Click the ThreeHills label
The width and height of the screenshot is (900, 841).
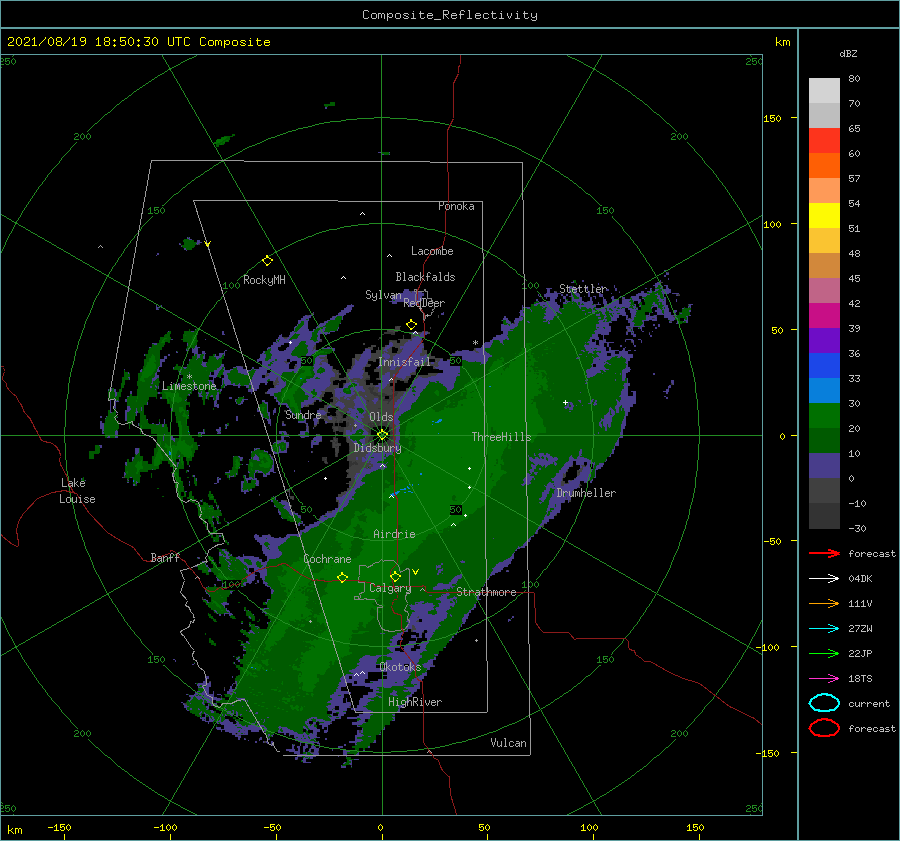click(502, 437)
